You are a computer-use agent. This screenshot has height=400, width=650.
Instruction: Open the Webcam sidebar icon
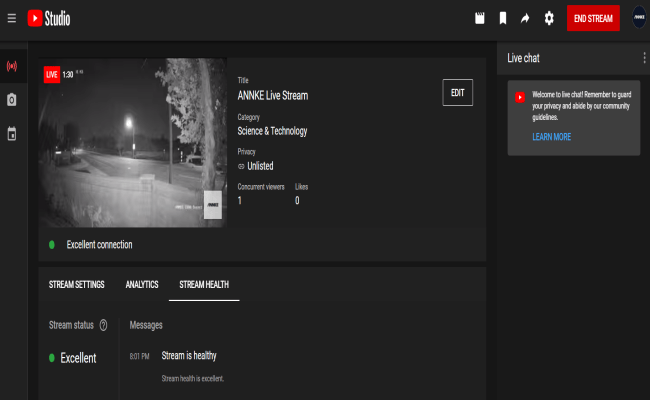tap(12, 100)
